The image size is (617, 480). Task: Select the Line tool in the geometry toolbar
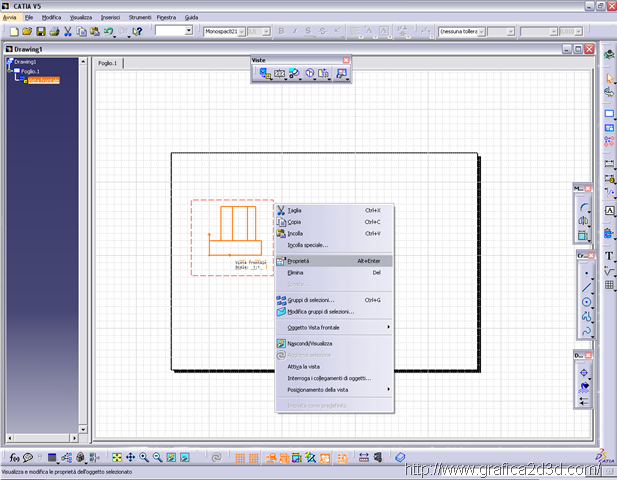(x=585, y=287)
